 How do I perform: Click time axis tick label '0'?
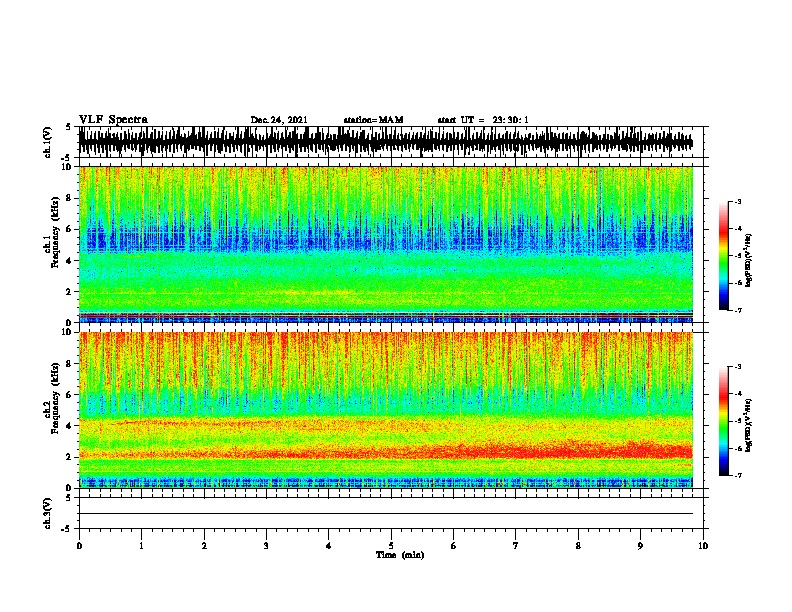point(79,546)
